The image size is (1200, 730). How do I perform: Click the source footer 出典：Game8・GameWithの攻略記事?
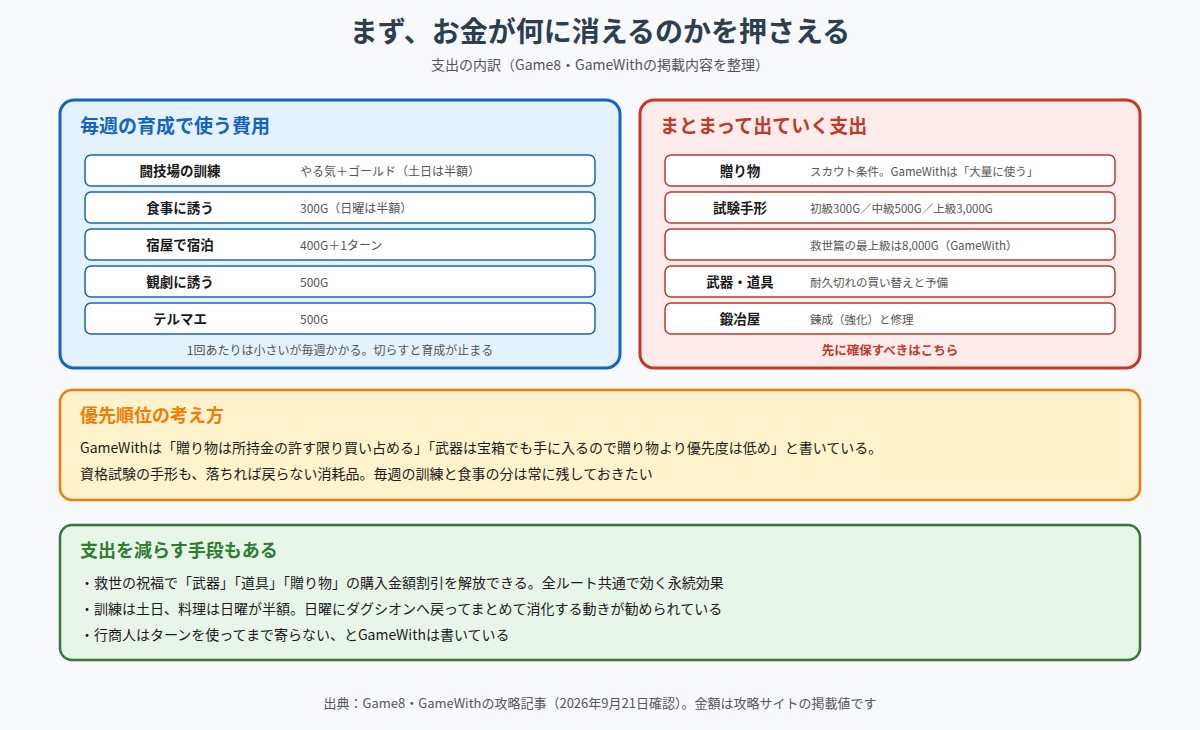click(600, 703)
